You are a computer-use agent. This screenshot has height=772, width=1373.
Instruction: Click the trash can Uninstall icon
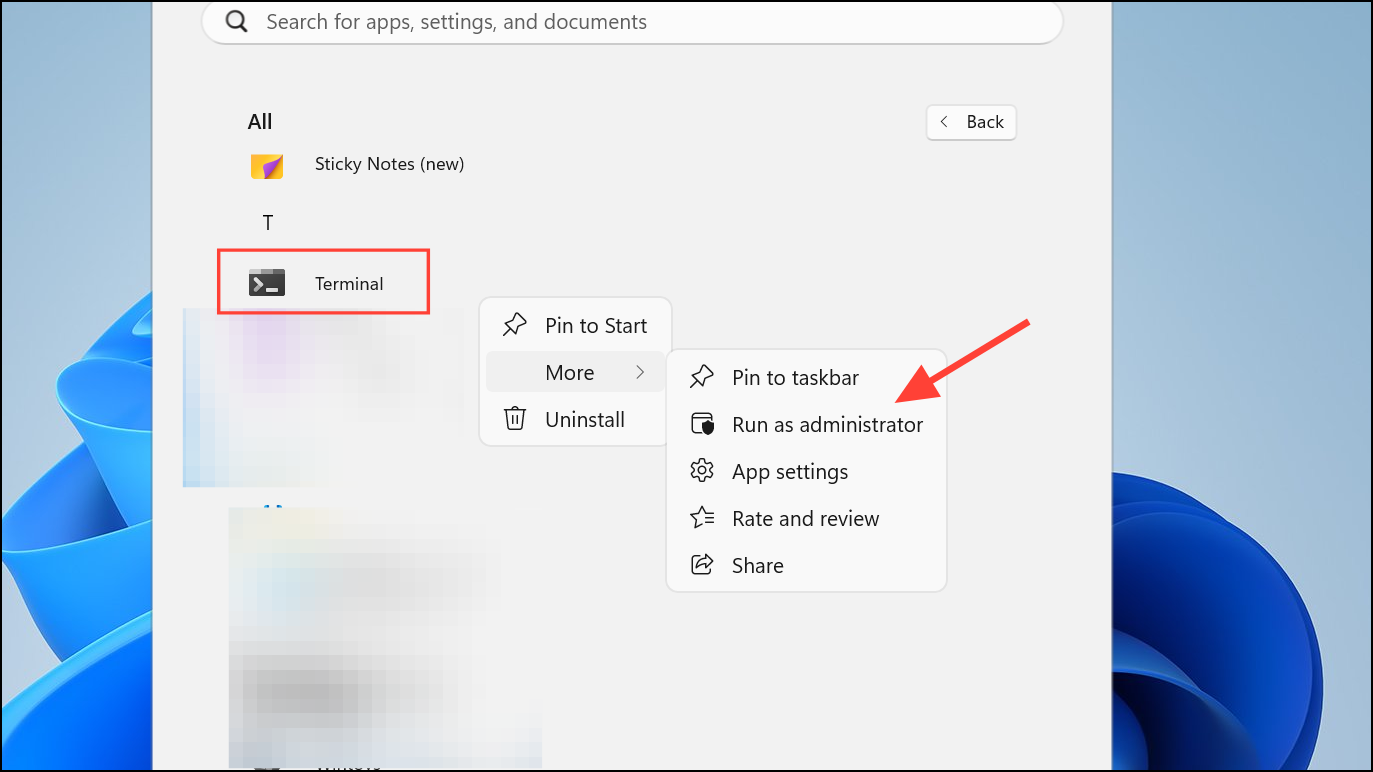click(515, 419)
